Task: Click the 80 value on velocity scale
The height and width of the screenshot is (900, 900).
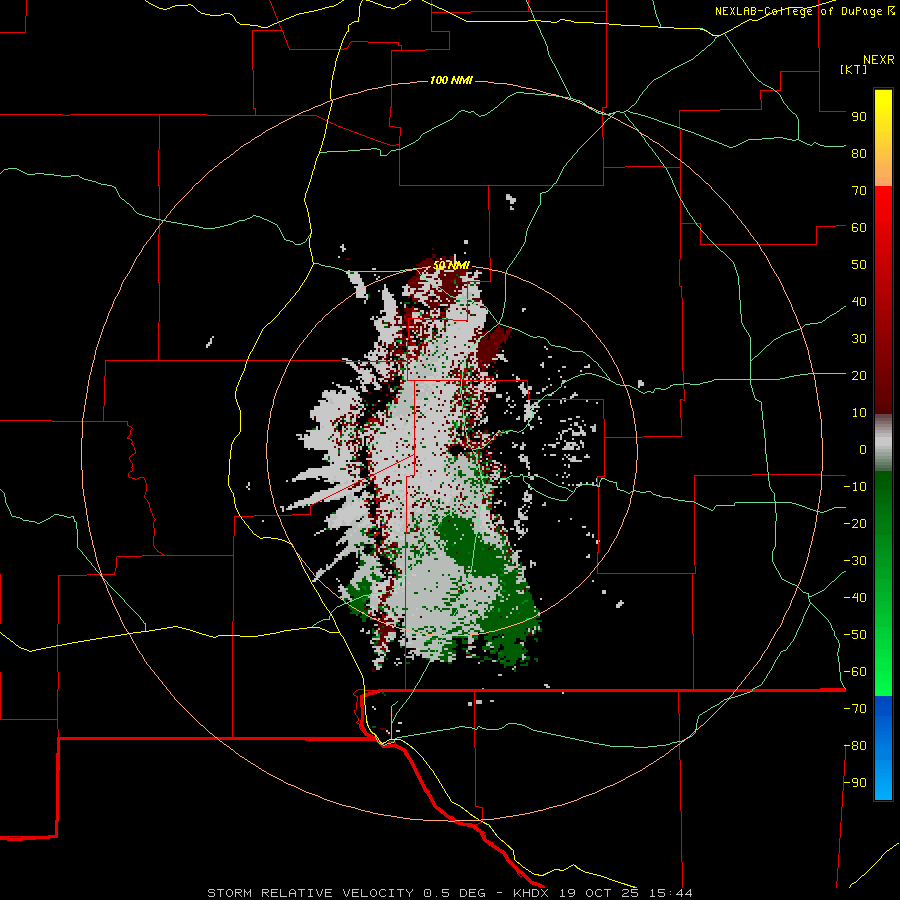Action: point(859,154)
